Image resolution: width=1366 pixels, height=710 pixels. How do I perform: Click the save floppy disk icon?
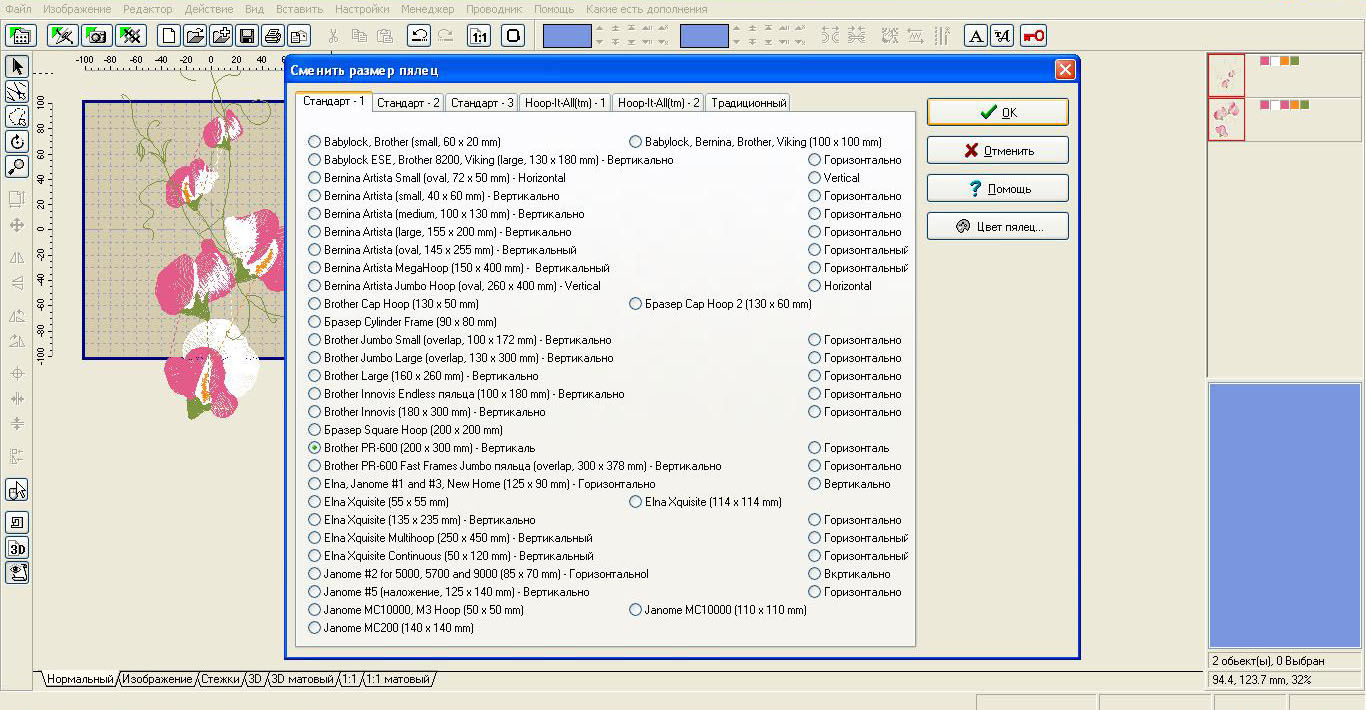coord(247,36)
